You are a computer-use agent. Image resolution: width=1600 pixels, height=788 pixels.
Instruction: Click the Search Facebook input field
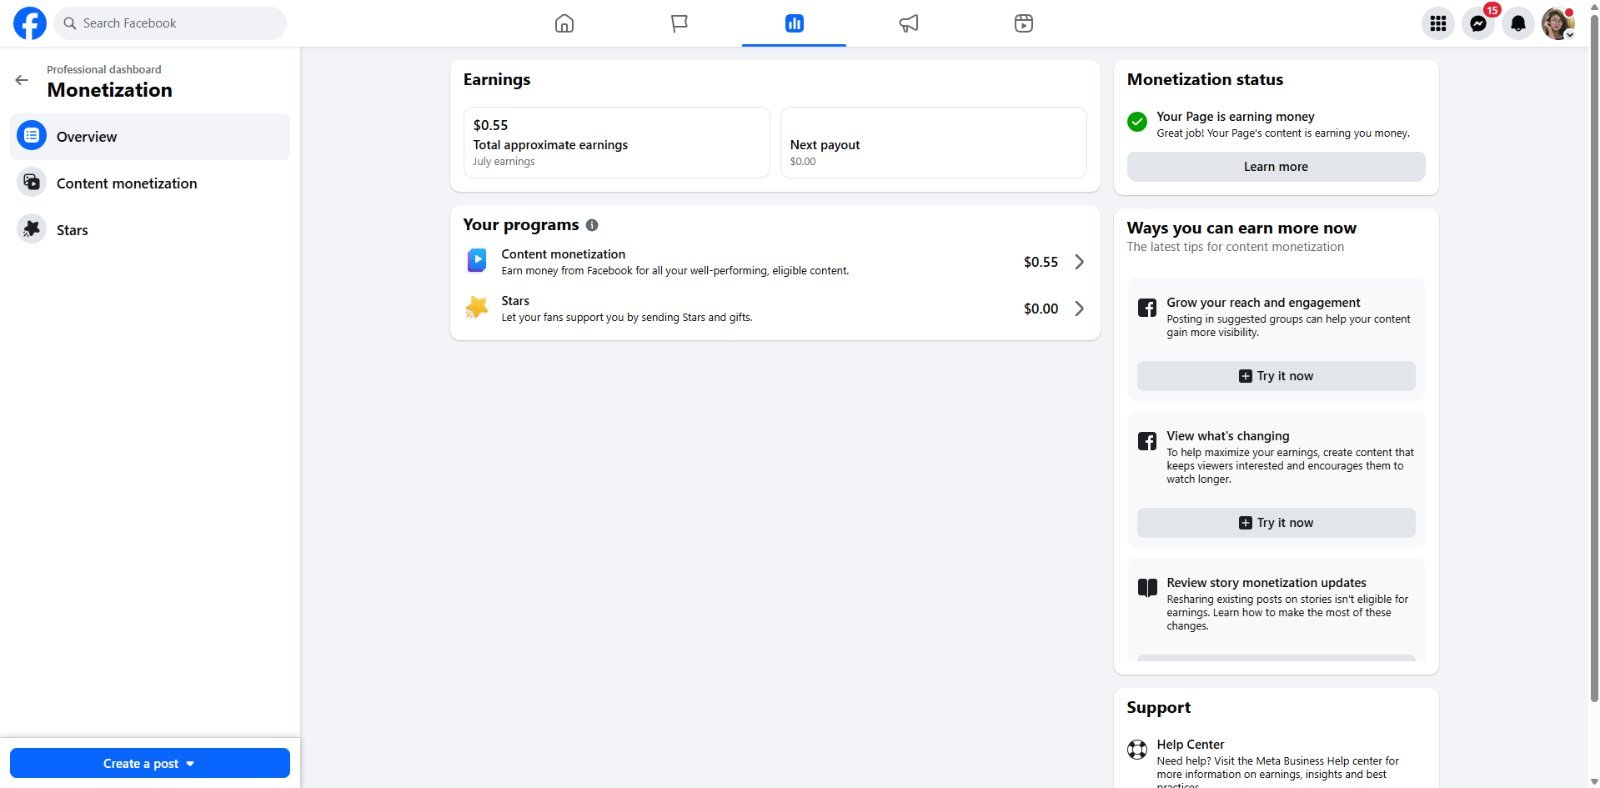click(x=170, y=23)
